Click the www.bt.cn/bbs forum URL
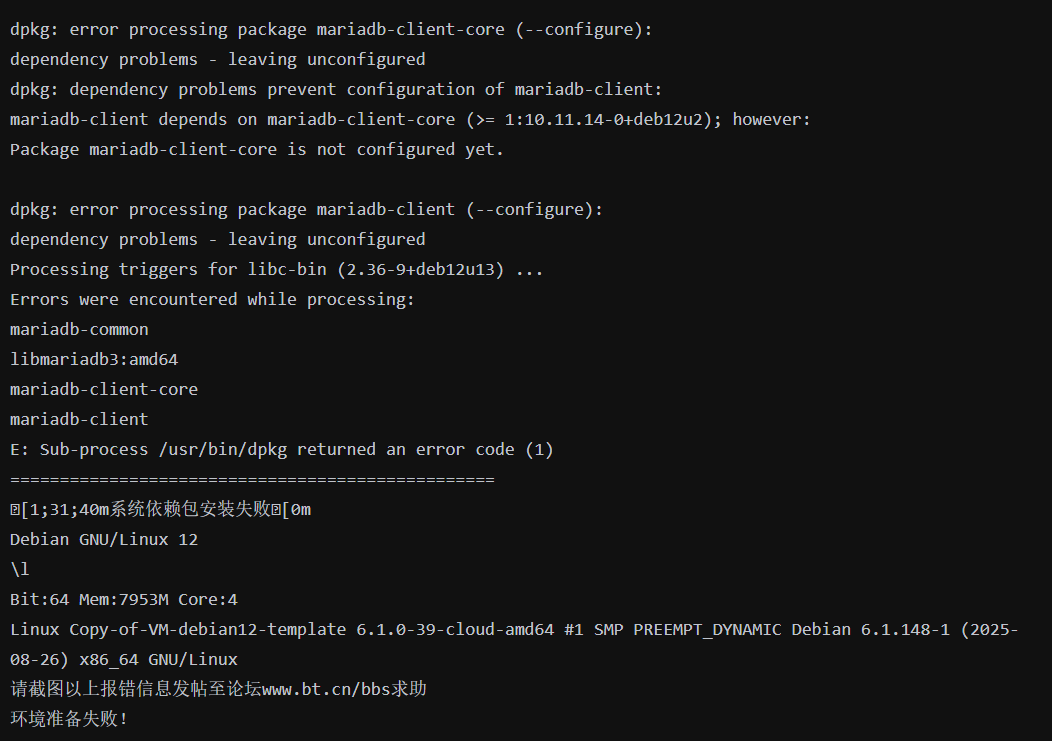This screenshot has width=1052, height=741. (x=323, y=689)
